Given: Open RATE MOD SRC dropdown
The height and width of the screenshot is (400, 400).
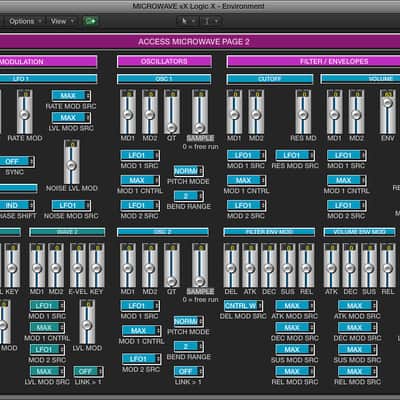Looking at the screenshot, I should coord(71,96).
